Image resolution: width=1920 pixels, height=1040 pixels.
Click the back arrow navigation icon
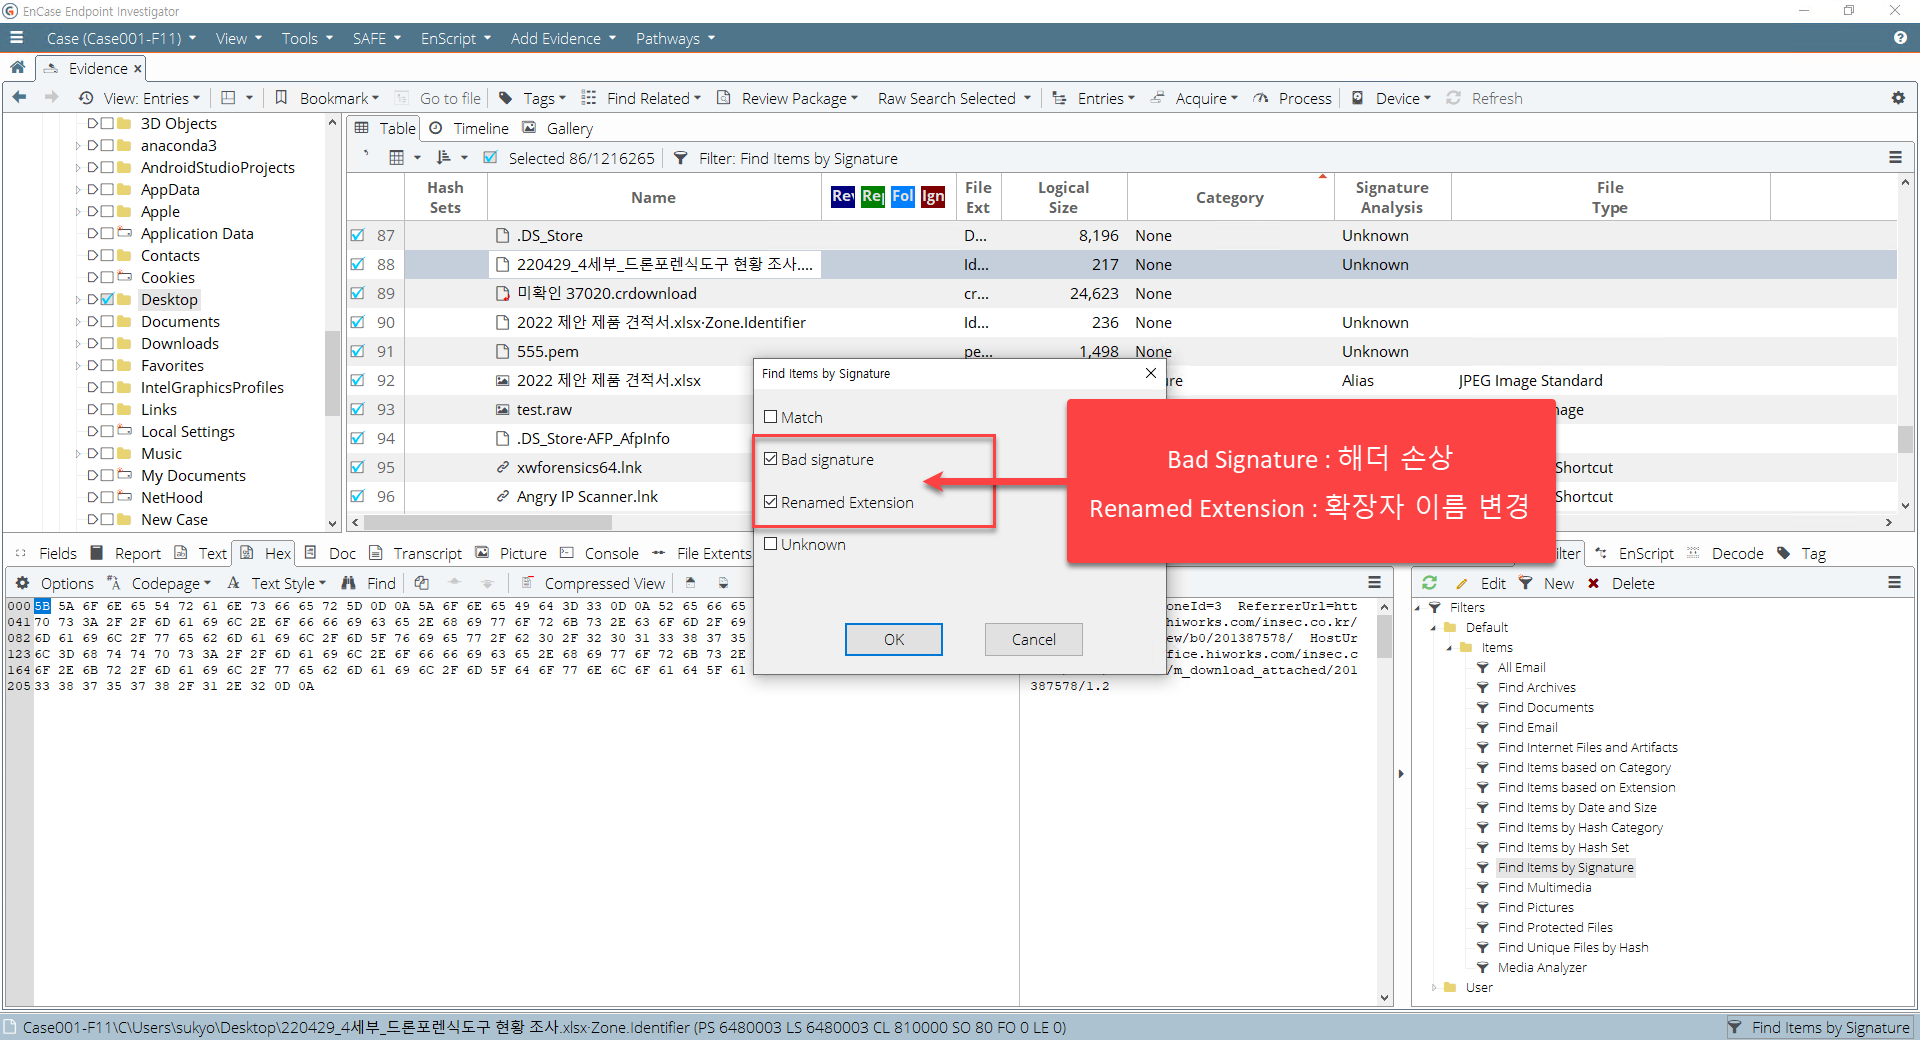coord(19,98)
